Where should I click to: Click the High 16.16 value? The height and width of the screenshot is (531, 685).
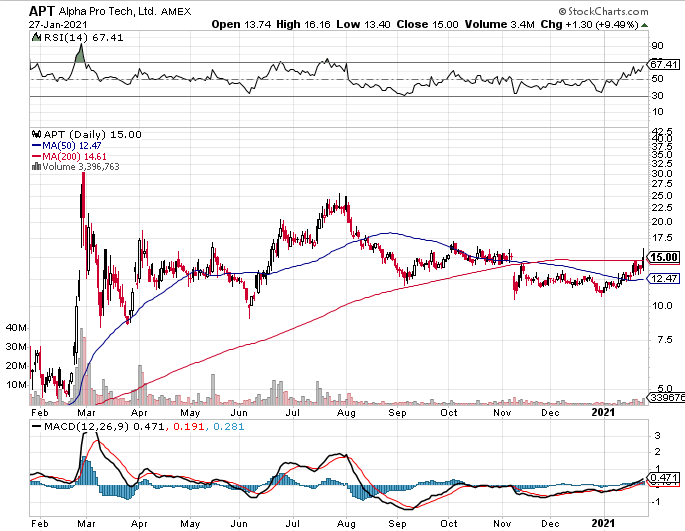[303, 24]
